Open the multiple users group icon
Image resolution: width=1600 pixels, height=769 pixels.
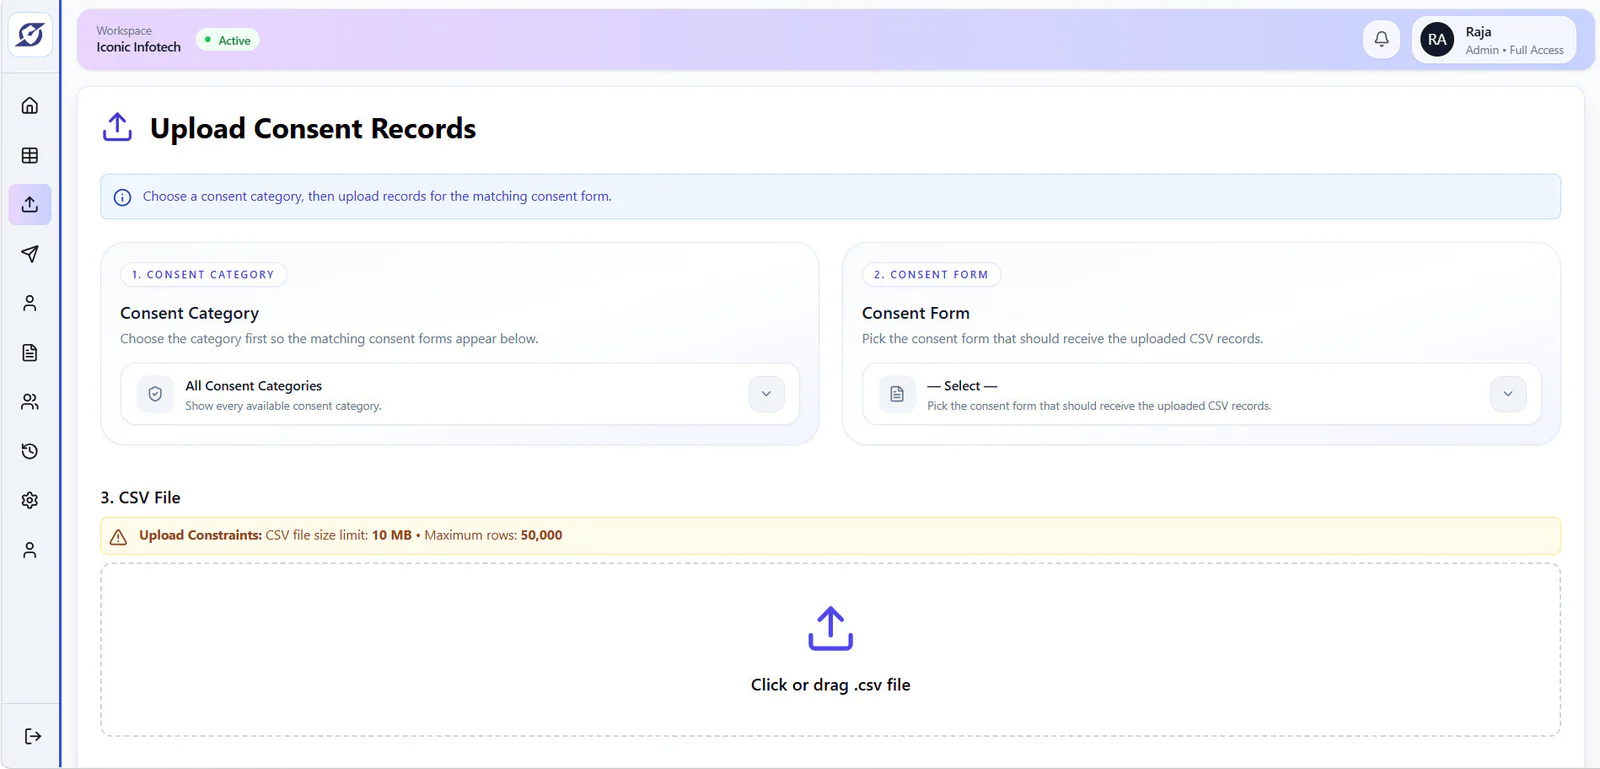[x=30, y=402]
